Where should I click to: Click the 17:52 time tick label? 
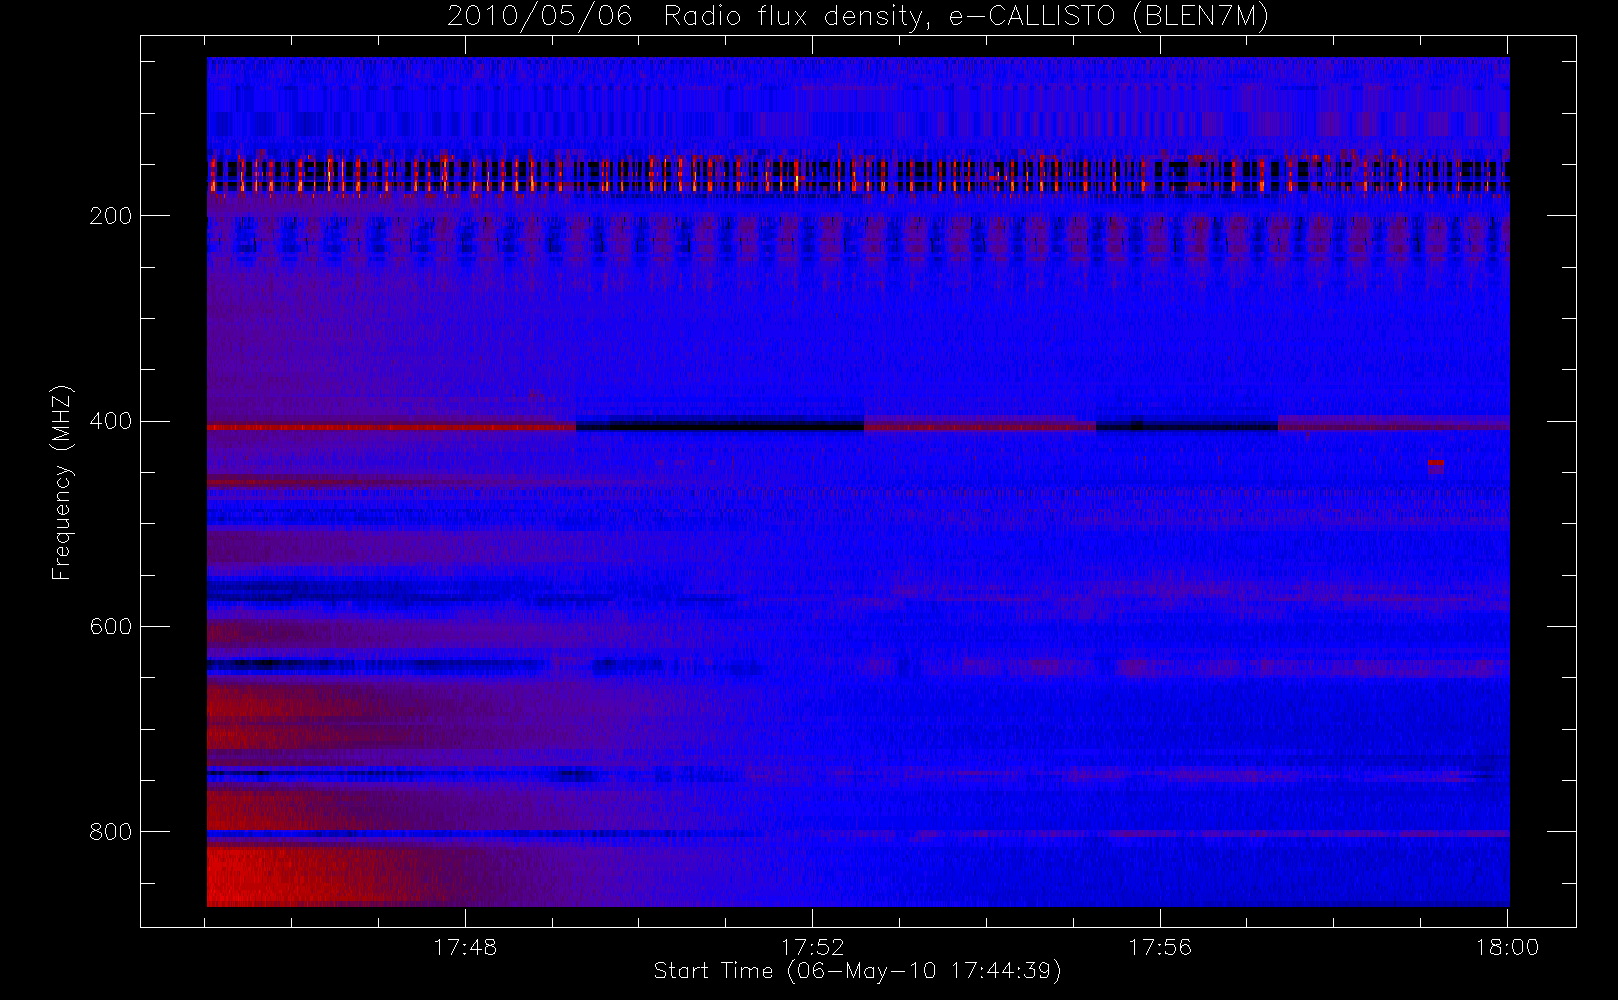coord(812,947)
